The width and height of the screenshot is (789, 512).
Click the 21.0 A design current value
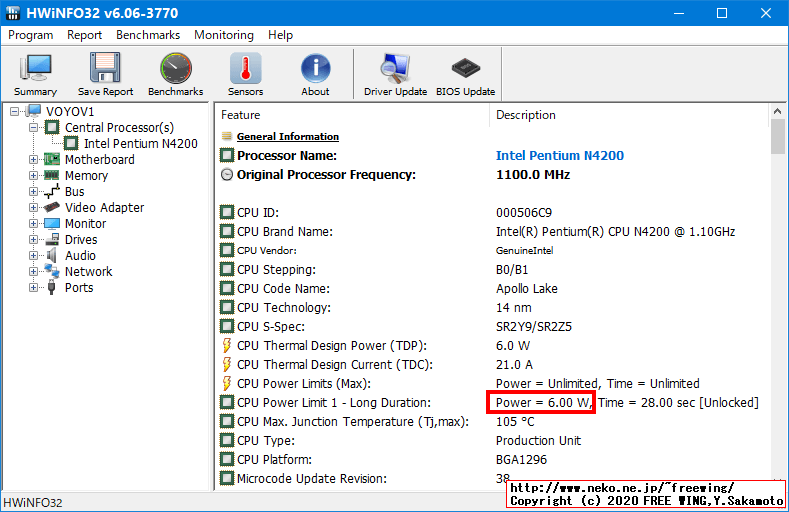coord(514,365)
